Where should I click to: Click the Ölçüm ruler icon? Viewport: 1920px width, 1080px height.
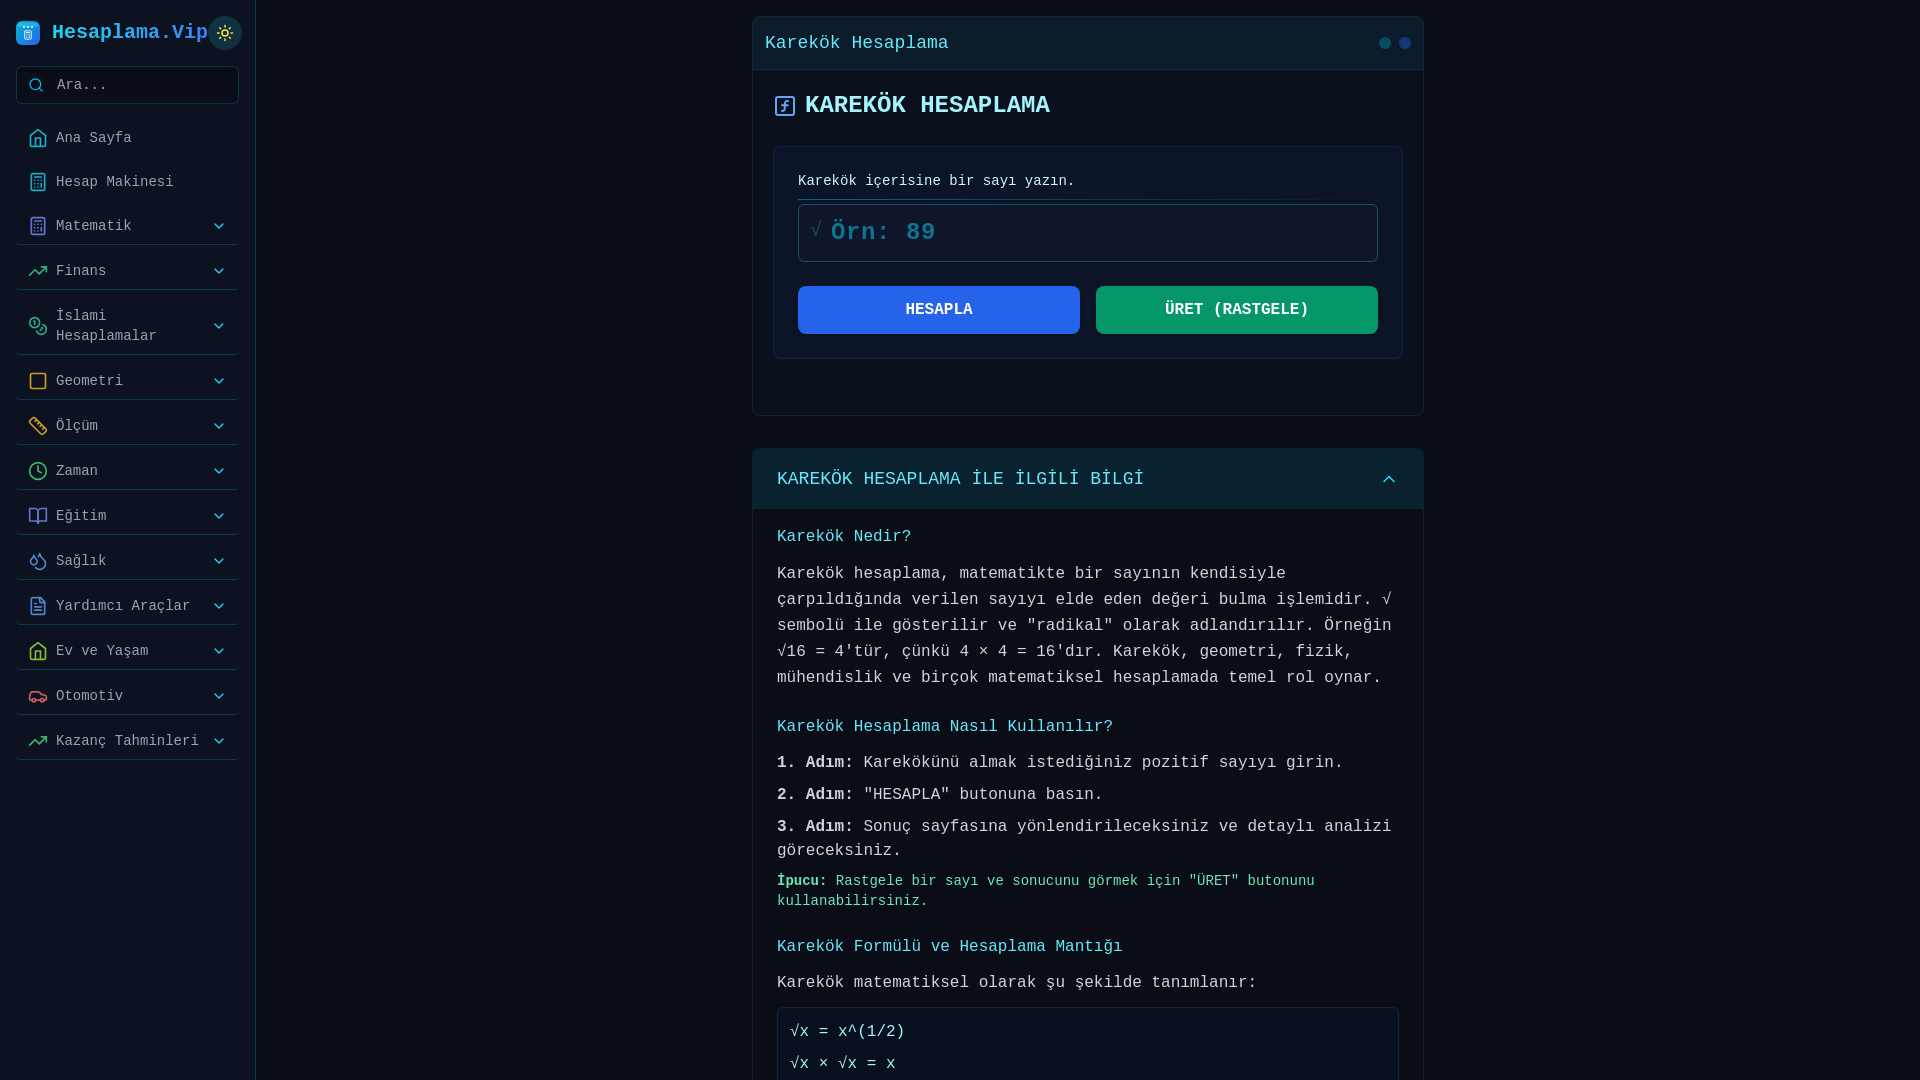[x=38, y=426]
